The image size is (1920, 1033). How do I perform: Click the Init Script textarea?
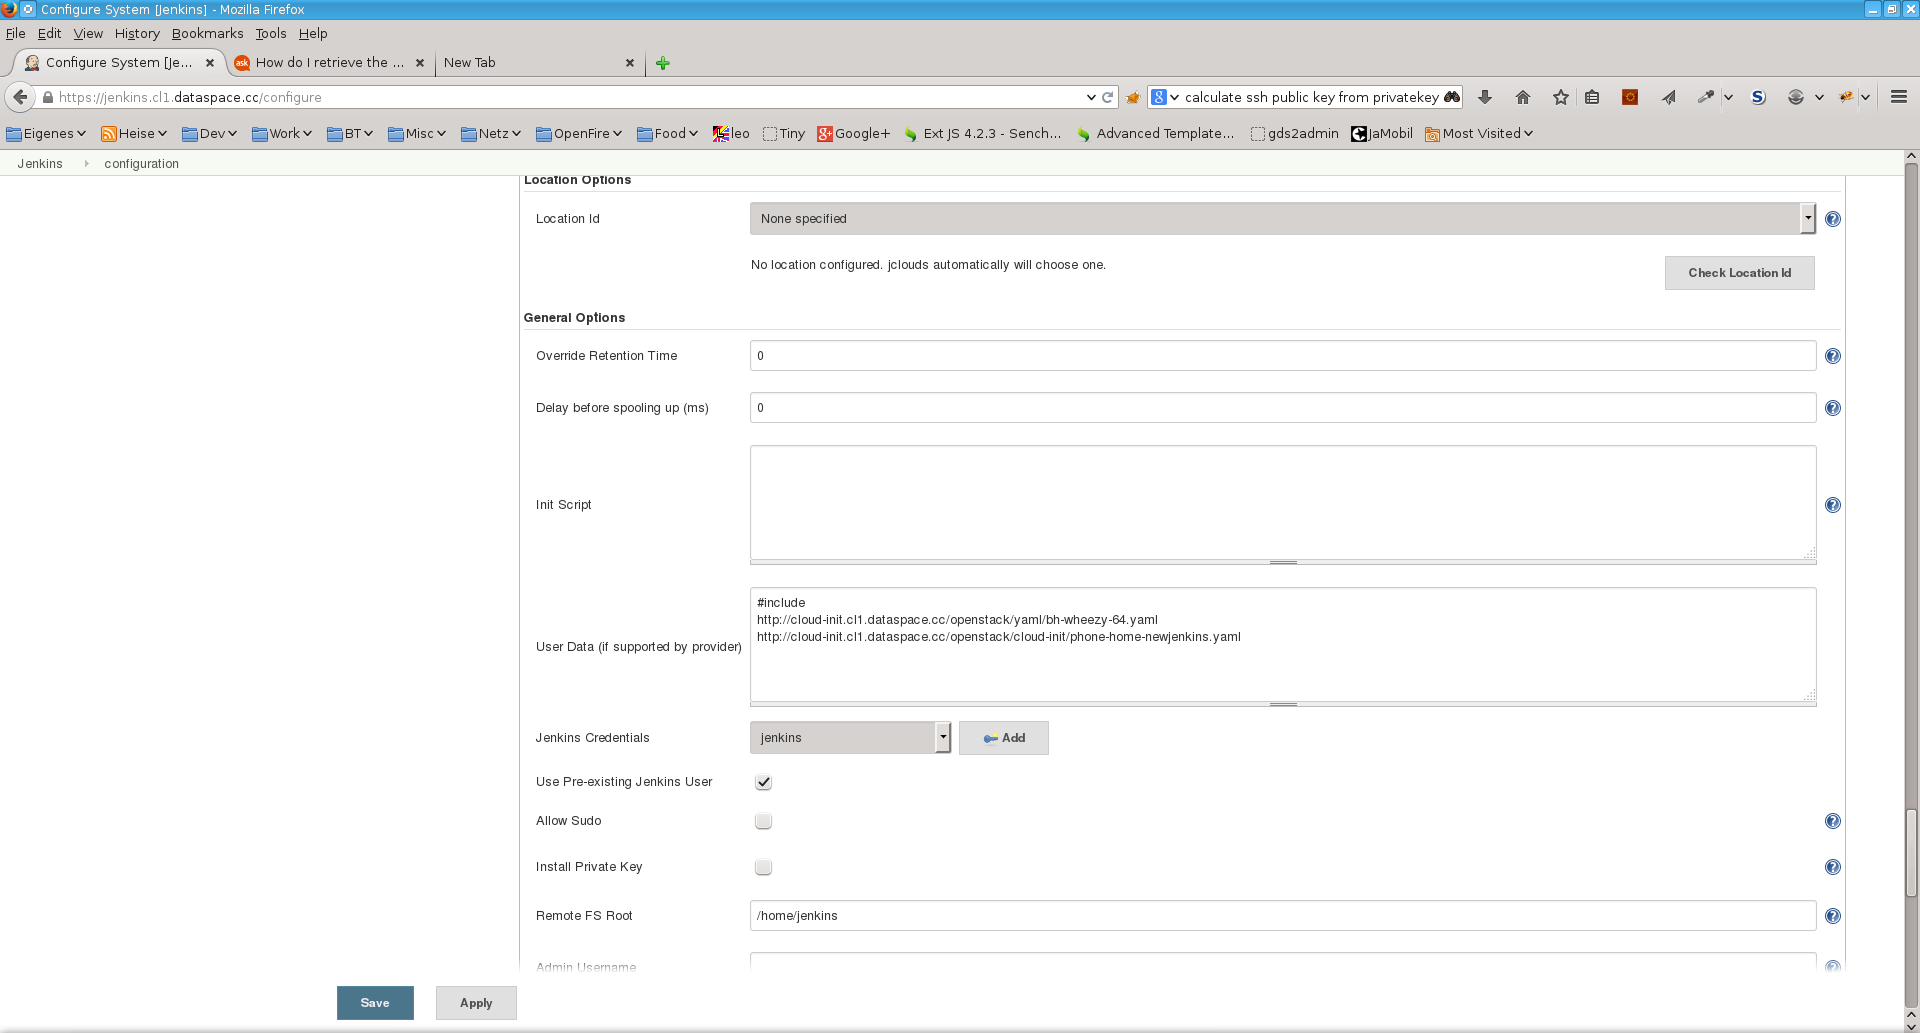pyautogui.click(x=1283, y=503)
